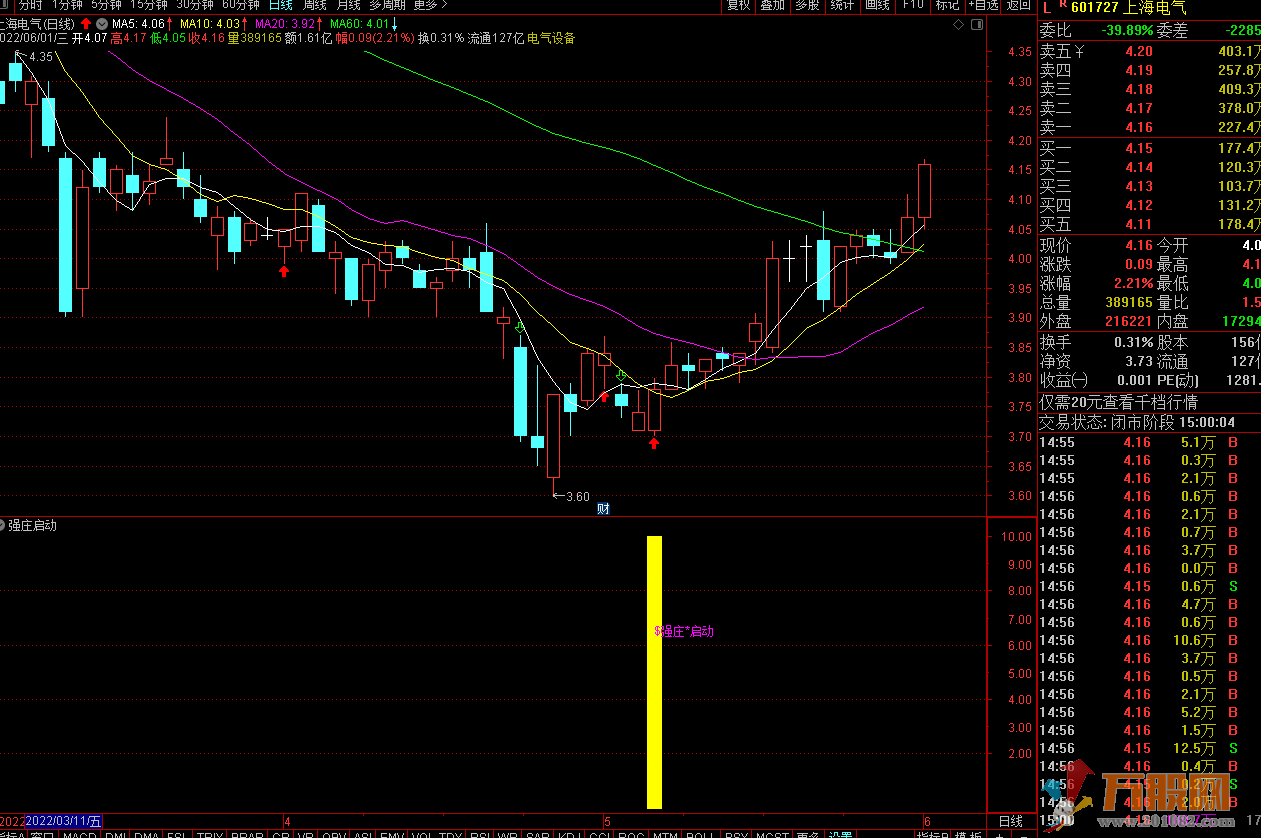Click the MA10: 4.03 moving average label
The width and height of the screenshot is (1261, 838).
click(211, 23)
